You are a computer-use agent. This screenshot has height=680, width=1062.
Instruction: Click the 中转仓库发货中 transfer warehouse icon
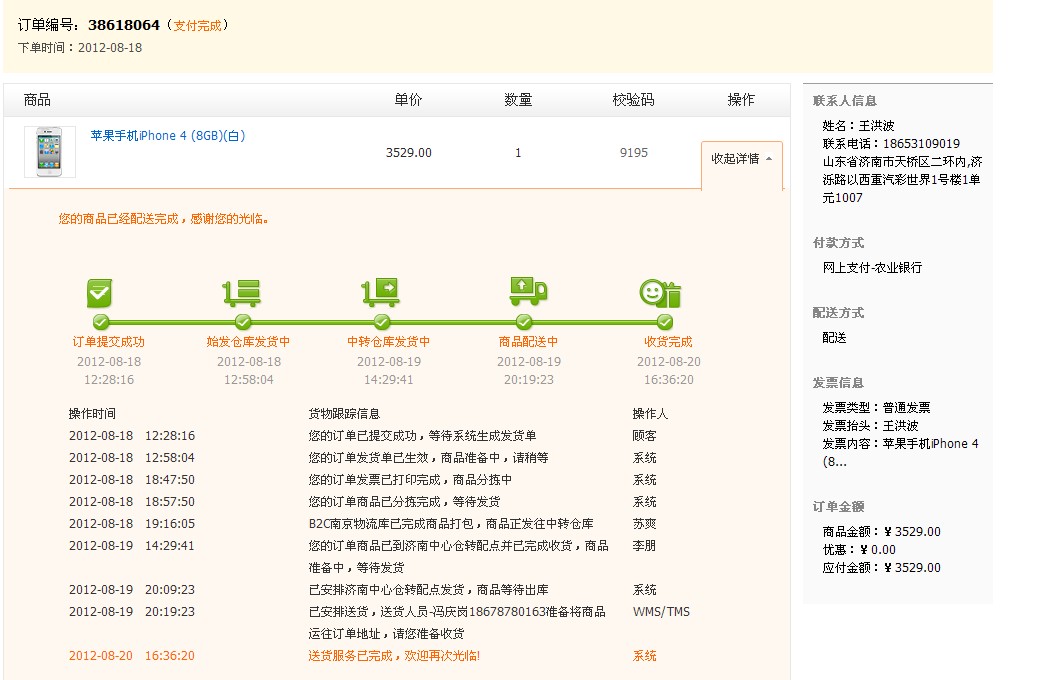coord(381,293)
